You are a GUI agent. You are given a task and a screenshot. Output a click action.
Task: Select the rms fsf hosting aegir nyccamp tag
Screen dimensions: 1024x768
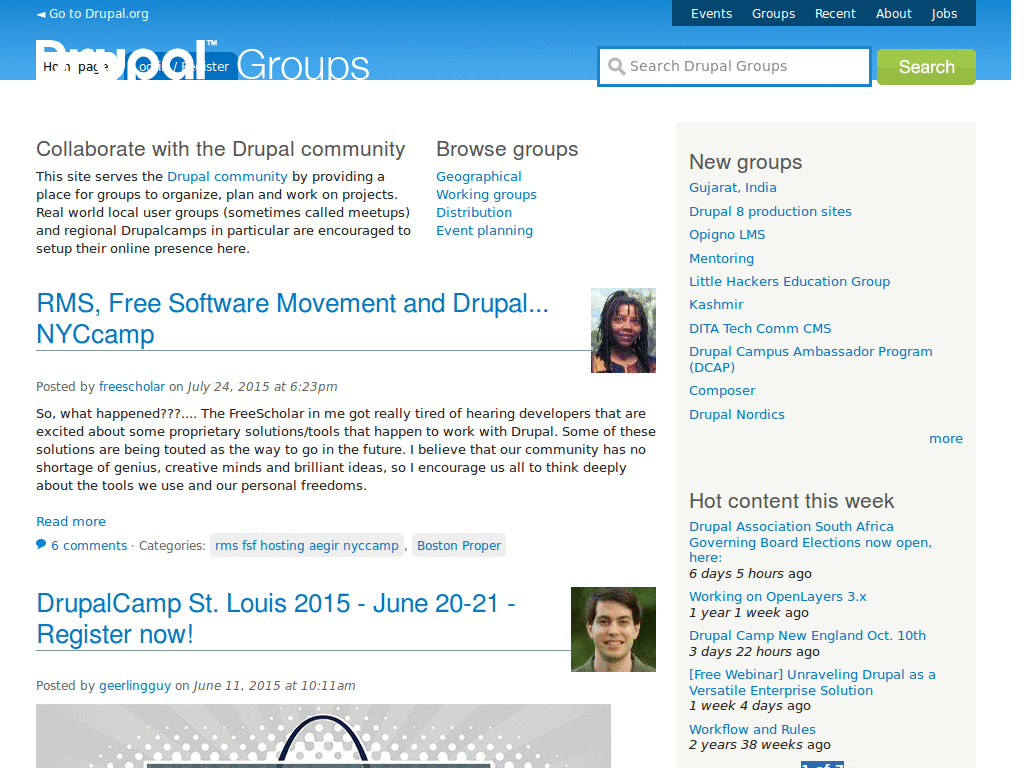(x=307, y=545)
